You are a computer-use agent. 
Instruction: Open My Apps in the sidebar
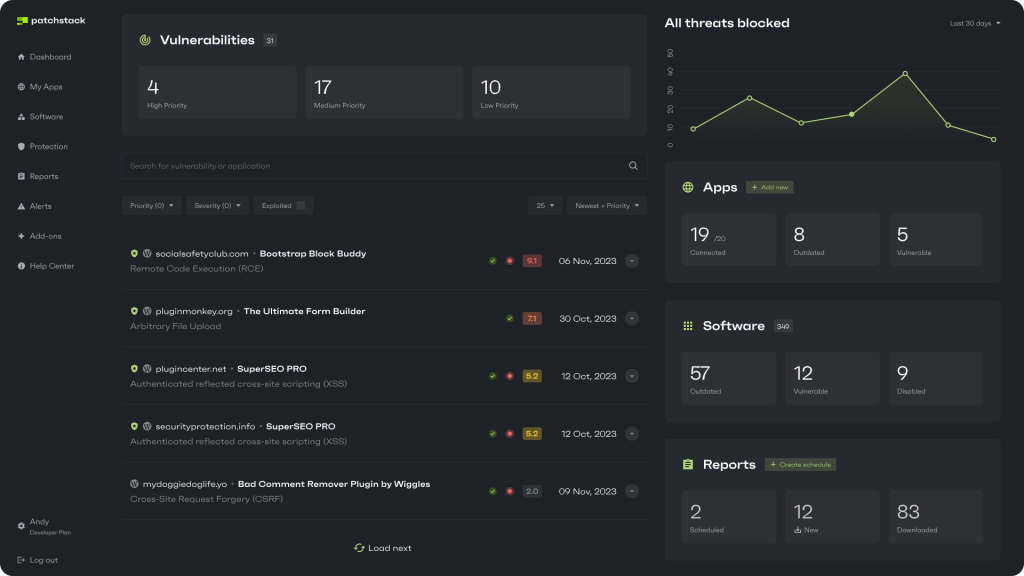[45, 87]
